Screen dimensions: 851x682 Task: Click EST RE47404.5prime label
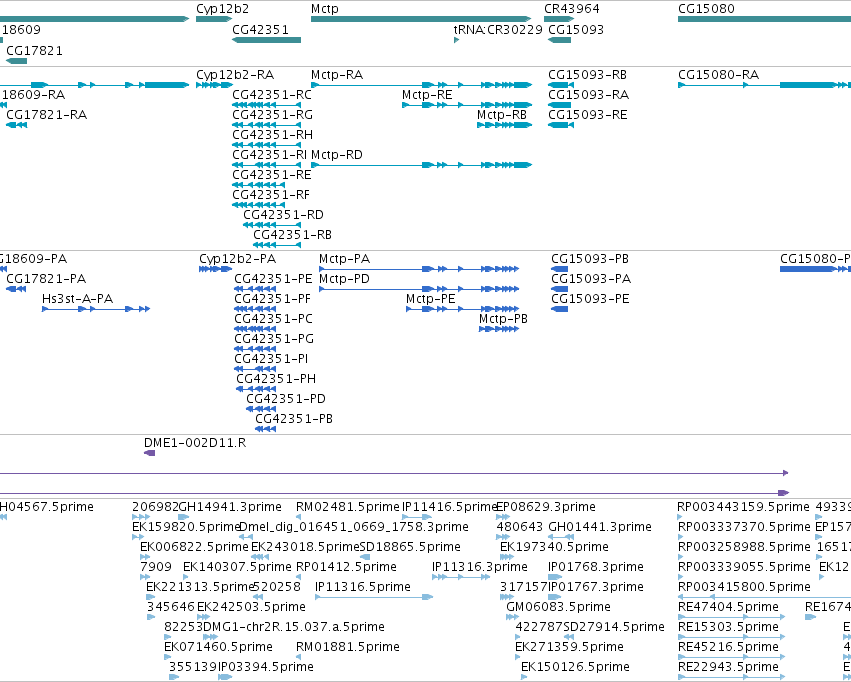point(728,607)
